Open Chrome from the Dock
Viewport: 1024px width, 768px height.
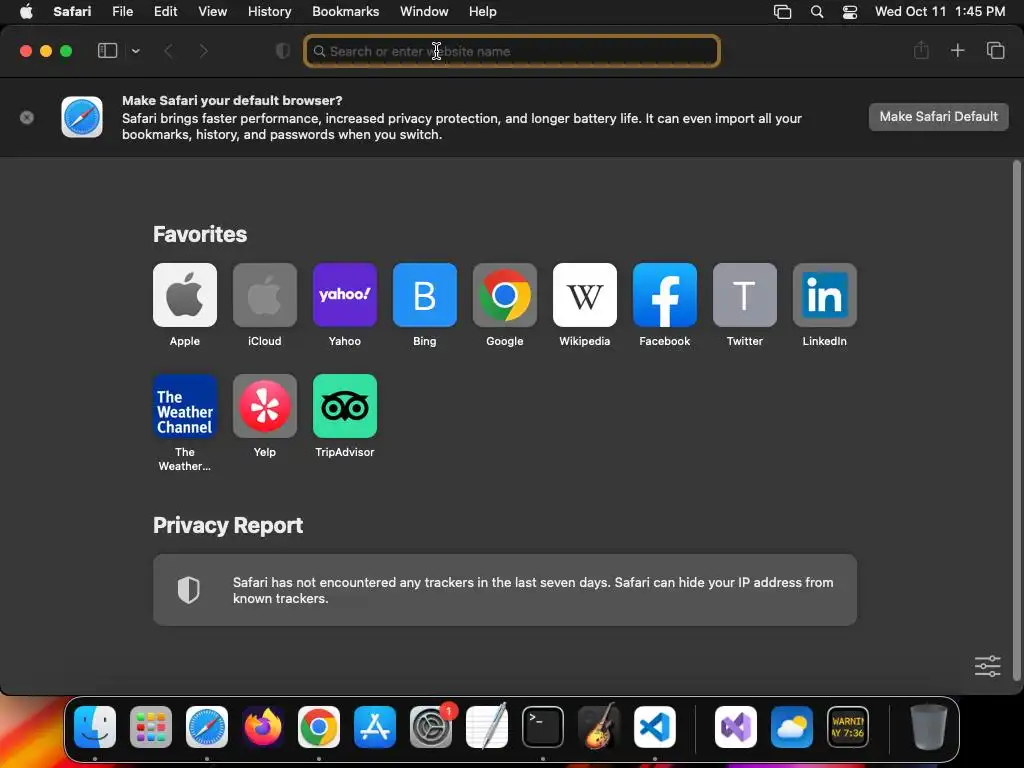tap(319, 727)
